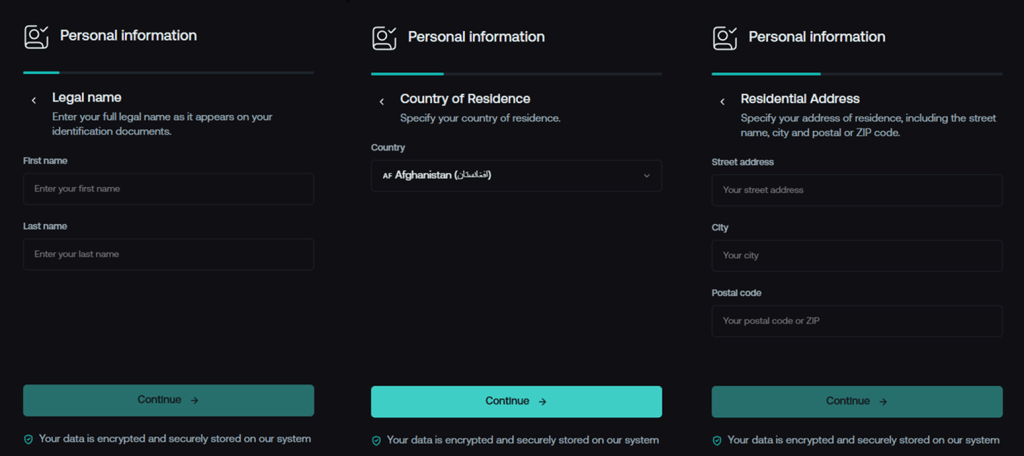Click Continue on the Legal name form
Image resolution: width=1024 pixels, height=456 pixels.
(x=168, y=400)
